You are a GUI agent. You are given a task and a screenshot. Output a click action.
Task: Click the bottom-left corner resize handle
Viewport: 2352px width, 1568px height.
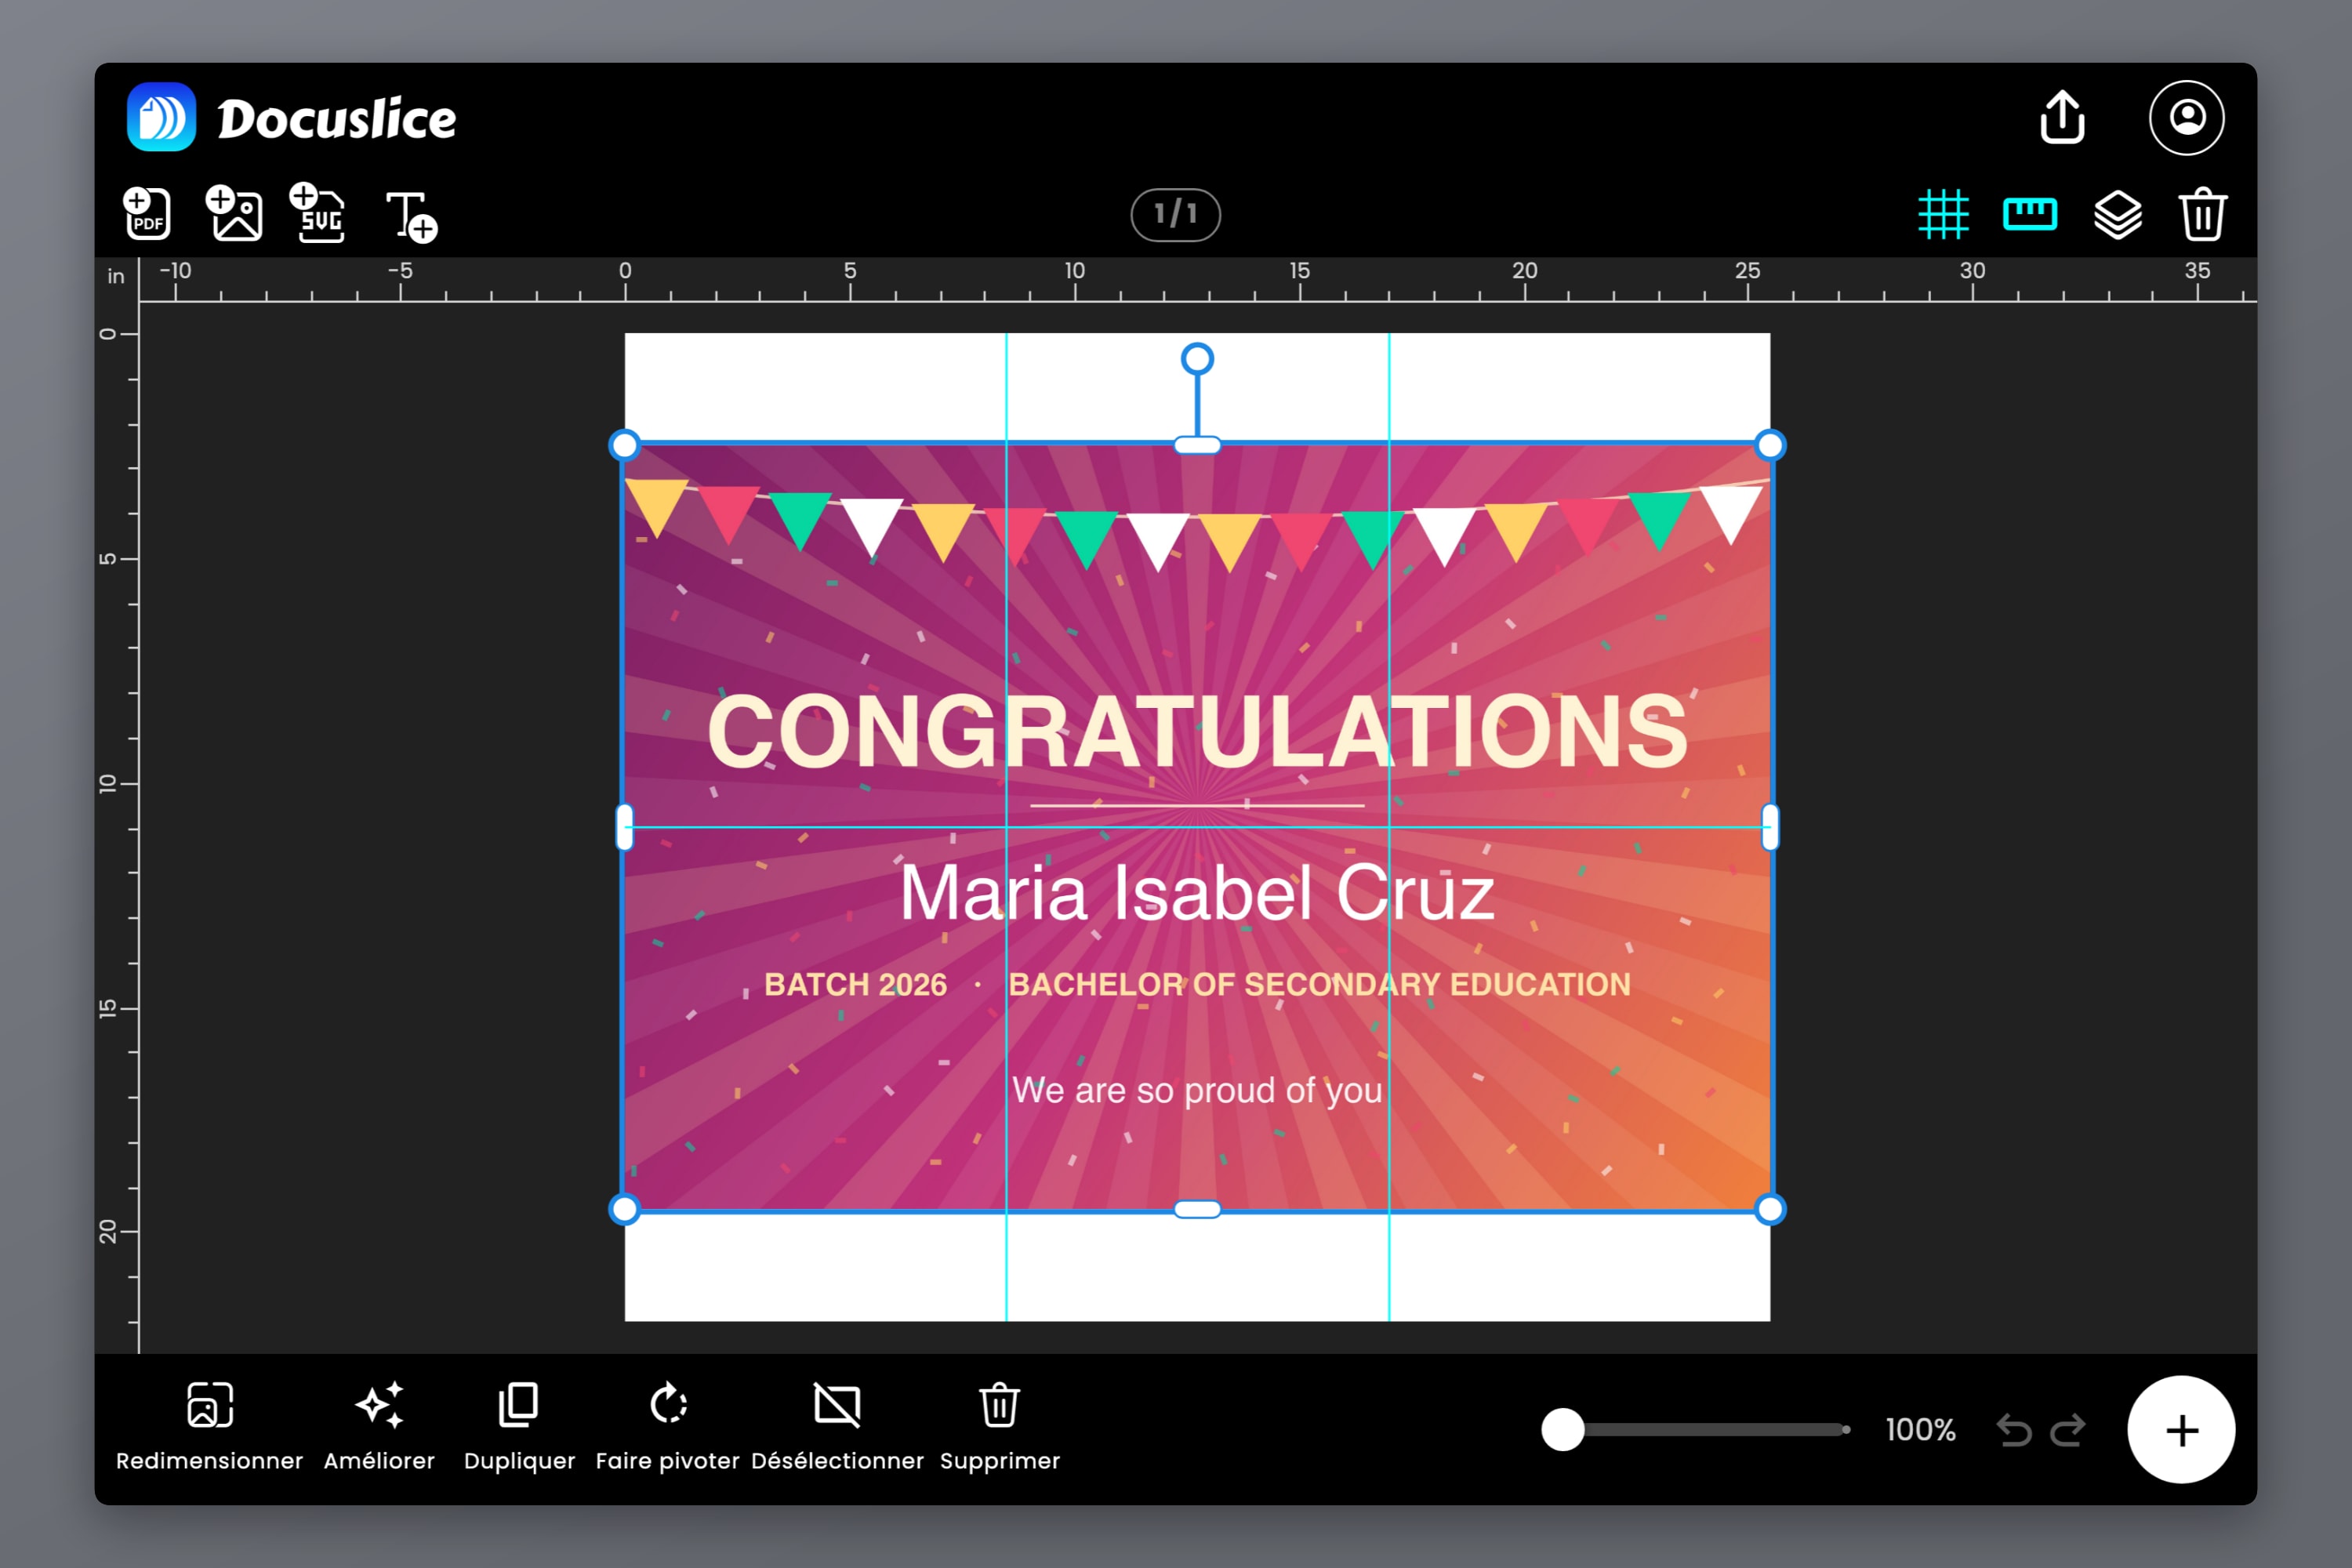point(624,1210)
